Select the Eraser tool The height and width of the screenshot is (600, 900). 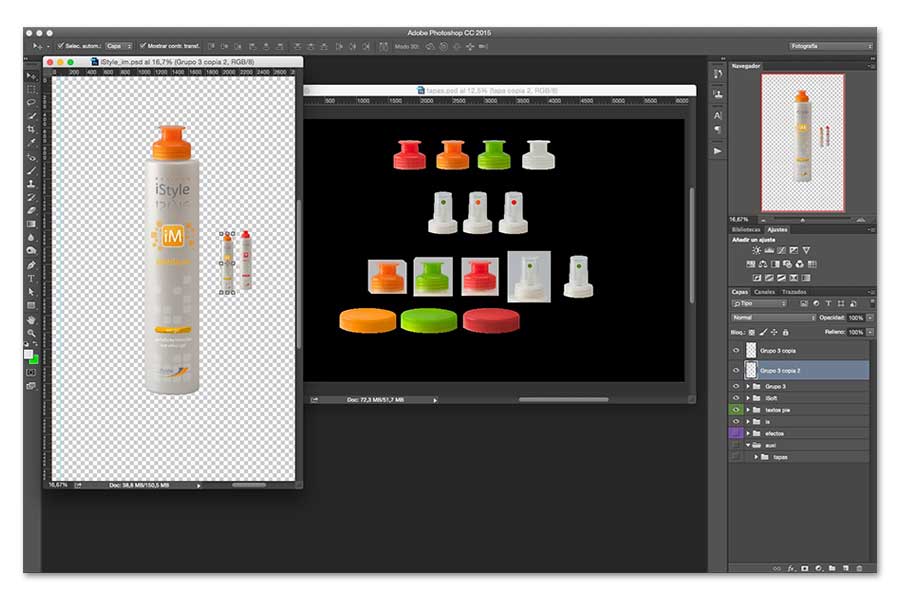(x=31, y=210)
